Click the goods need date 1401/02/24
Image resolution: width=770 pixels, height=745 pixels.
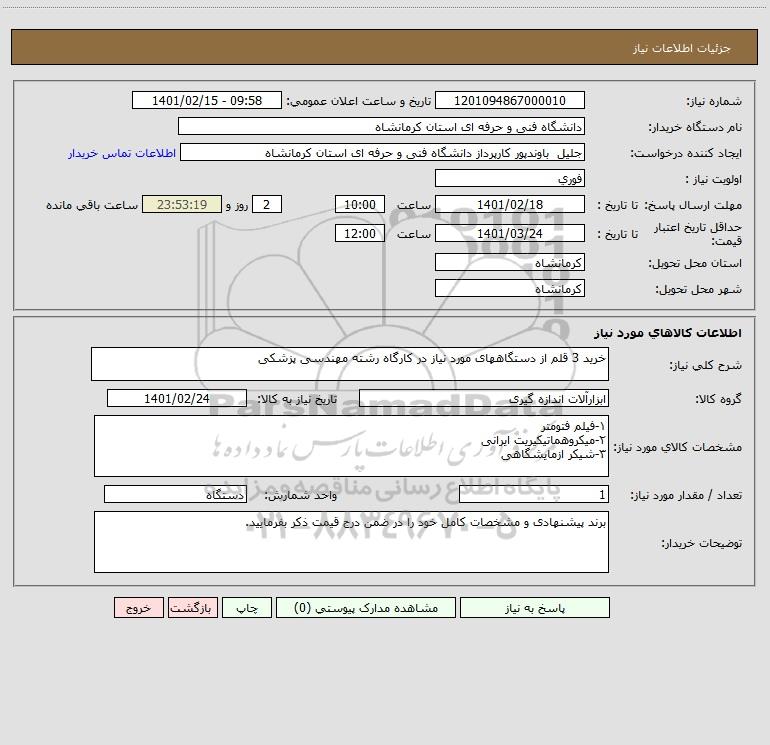click(177, 398)
